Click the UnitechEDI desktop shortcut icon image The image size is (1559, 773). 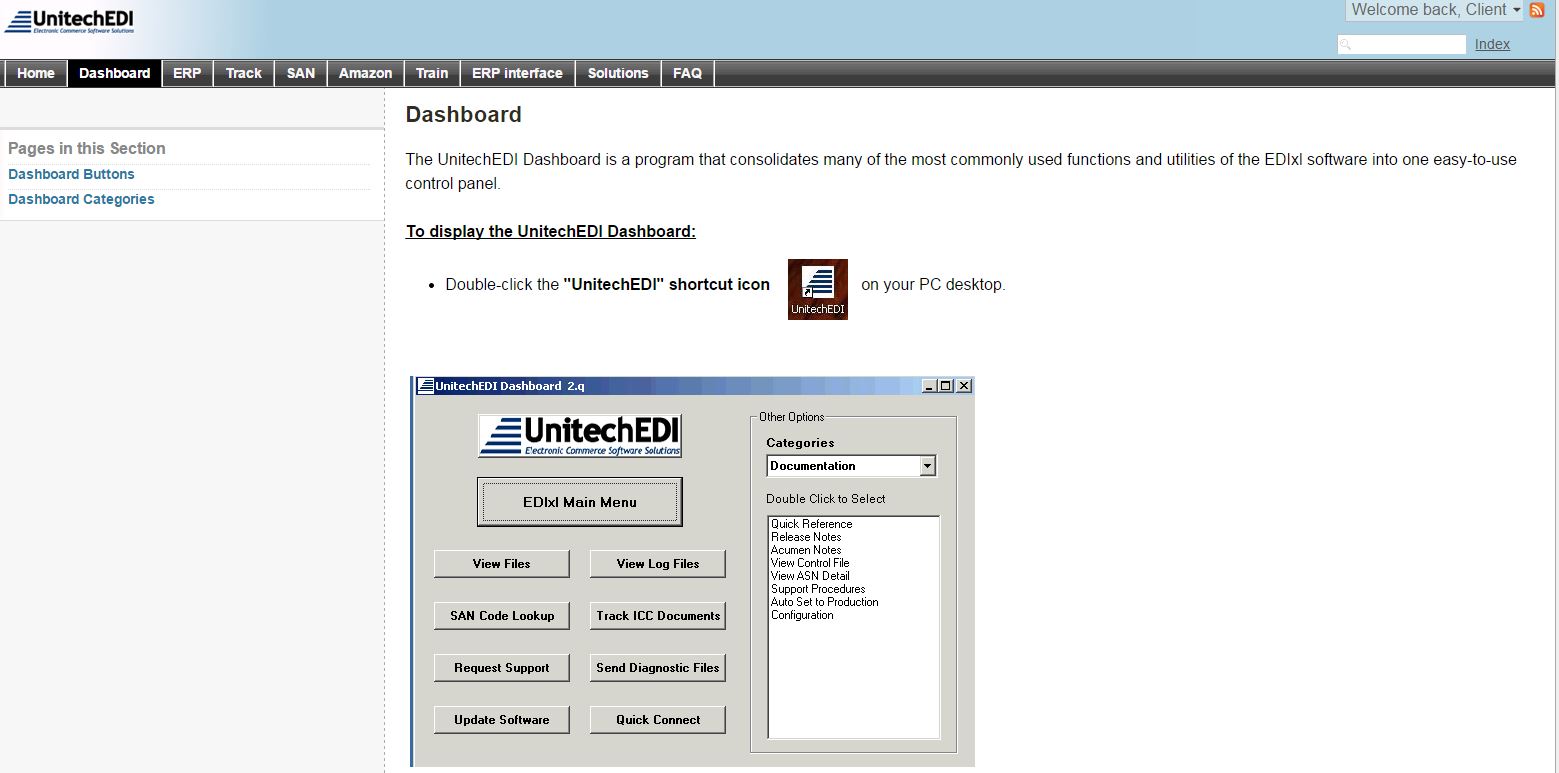click(818, 289)
